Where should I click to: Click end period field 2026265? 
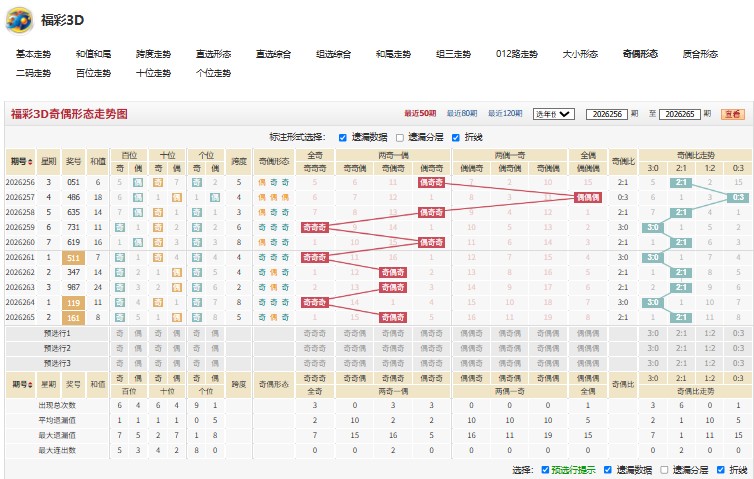coord(679,114)
